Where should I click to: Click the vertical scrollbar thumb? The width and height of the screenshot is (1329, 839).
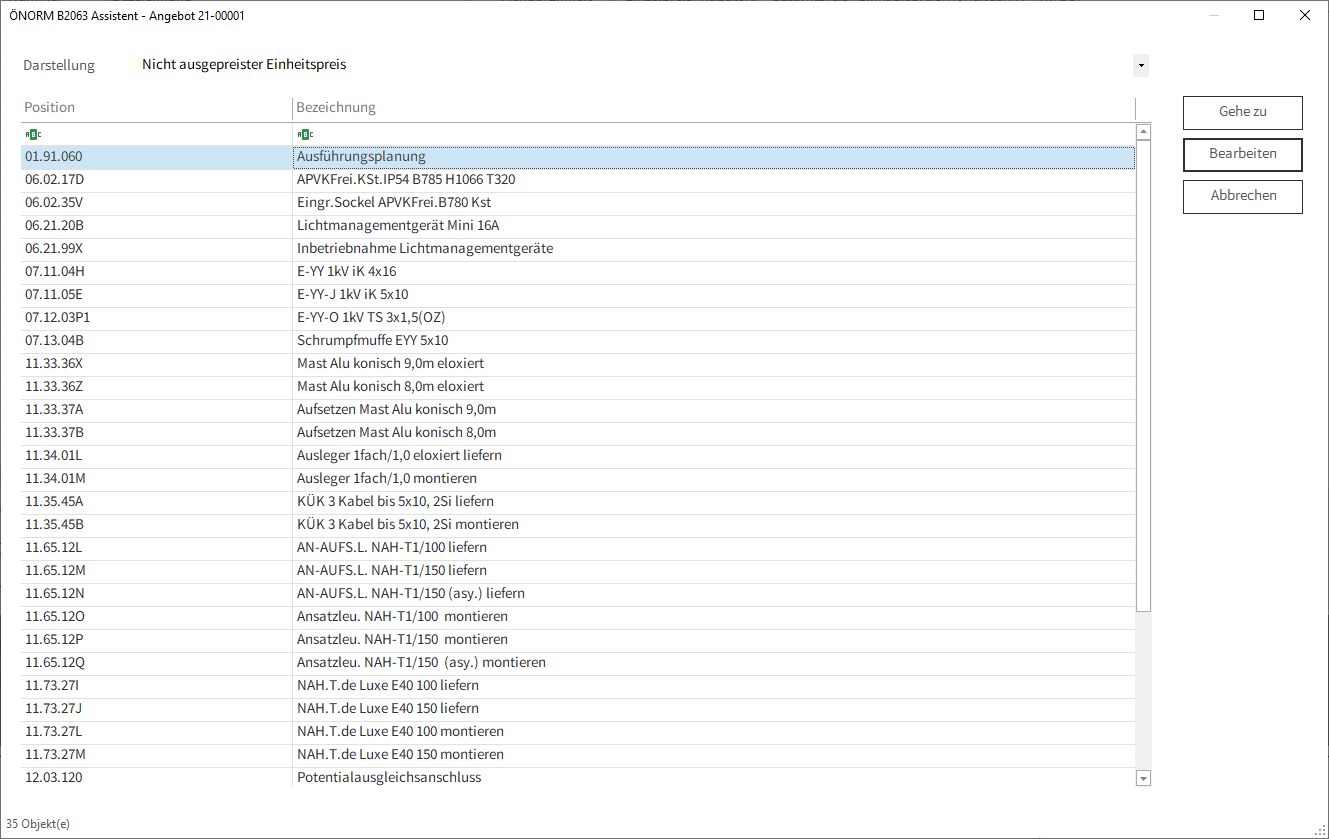click(1144, 376)
